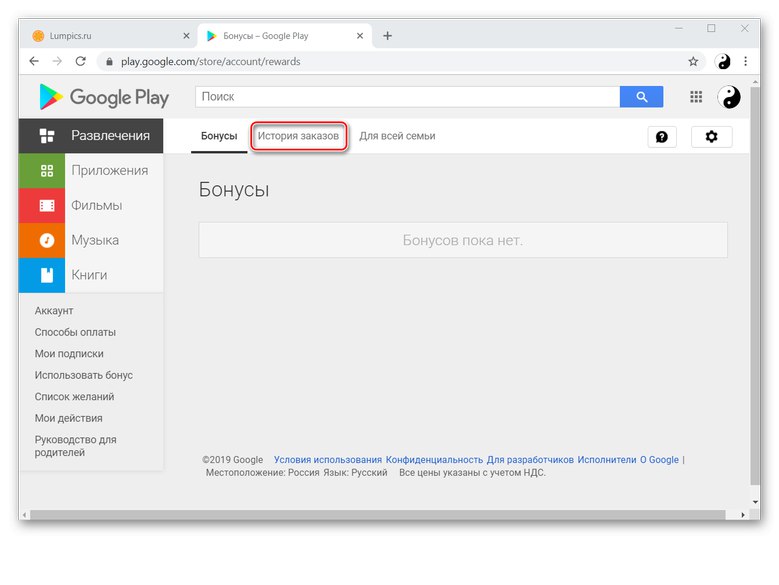The height and width of the screenshot is (585, 779).
Task: Open Мои подписки link
Action: 69,354
